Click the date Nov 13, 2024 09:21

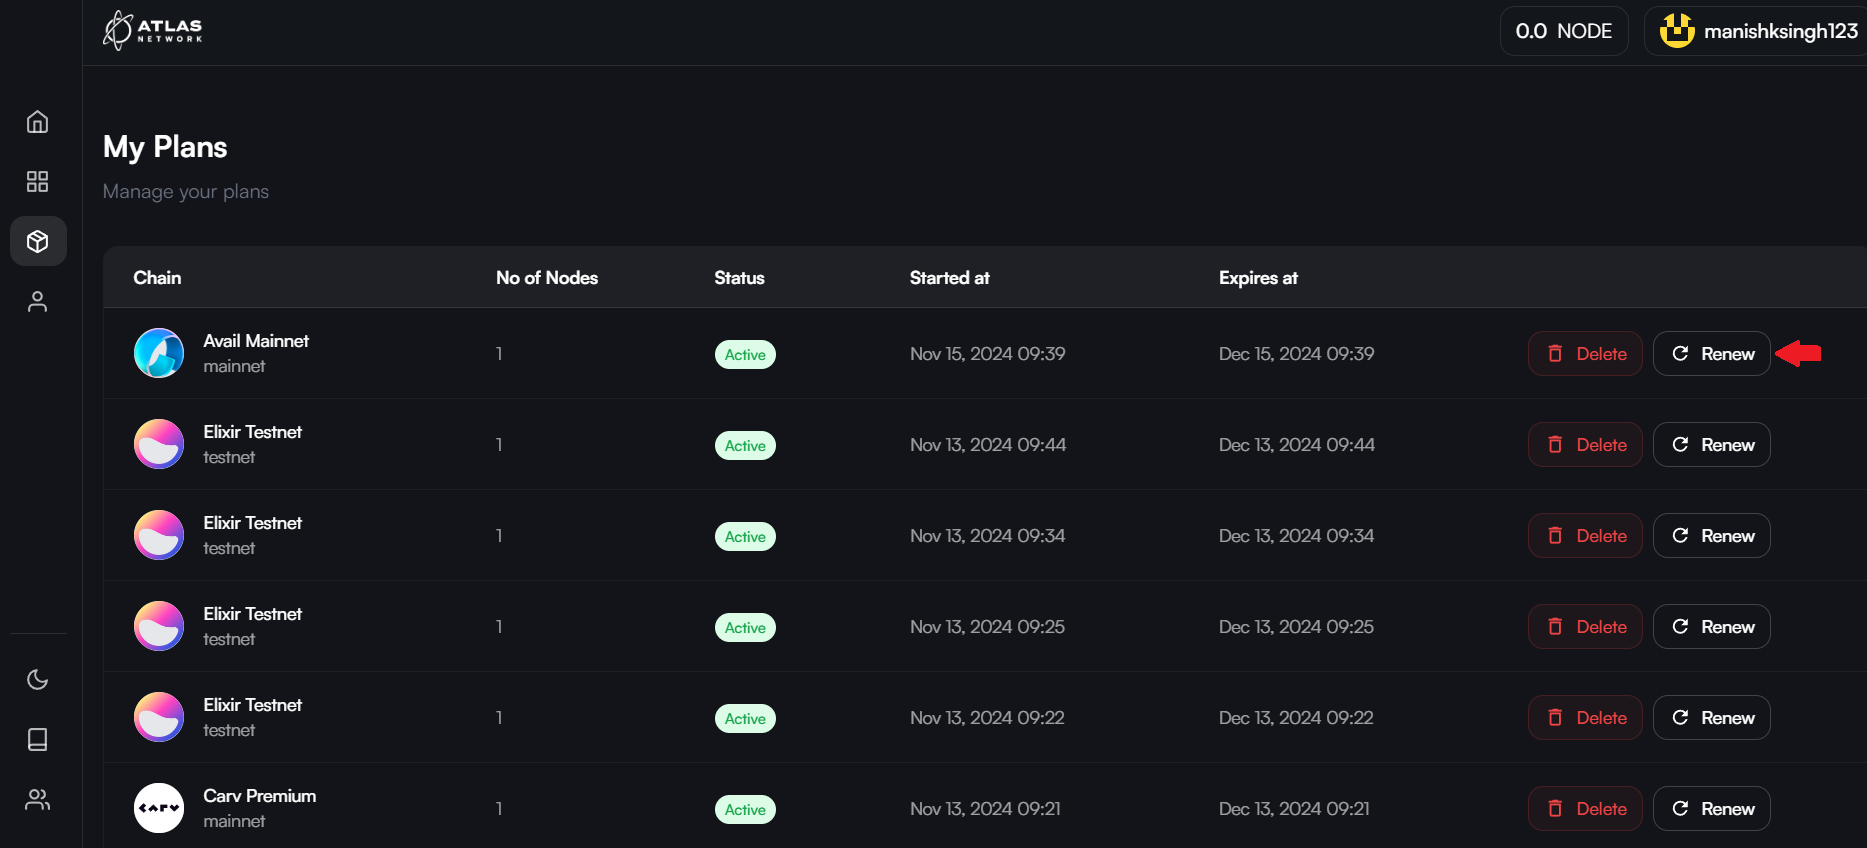985,809
